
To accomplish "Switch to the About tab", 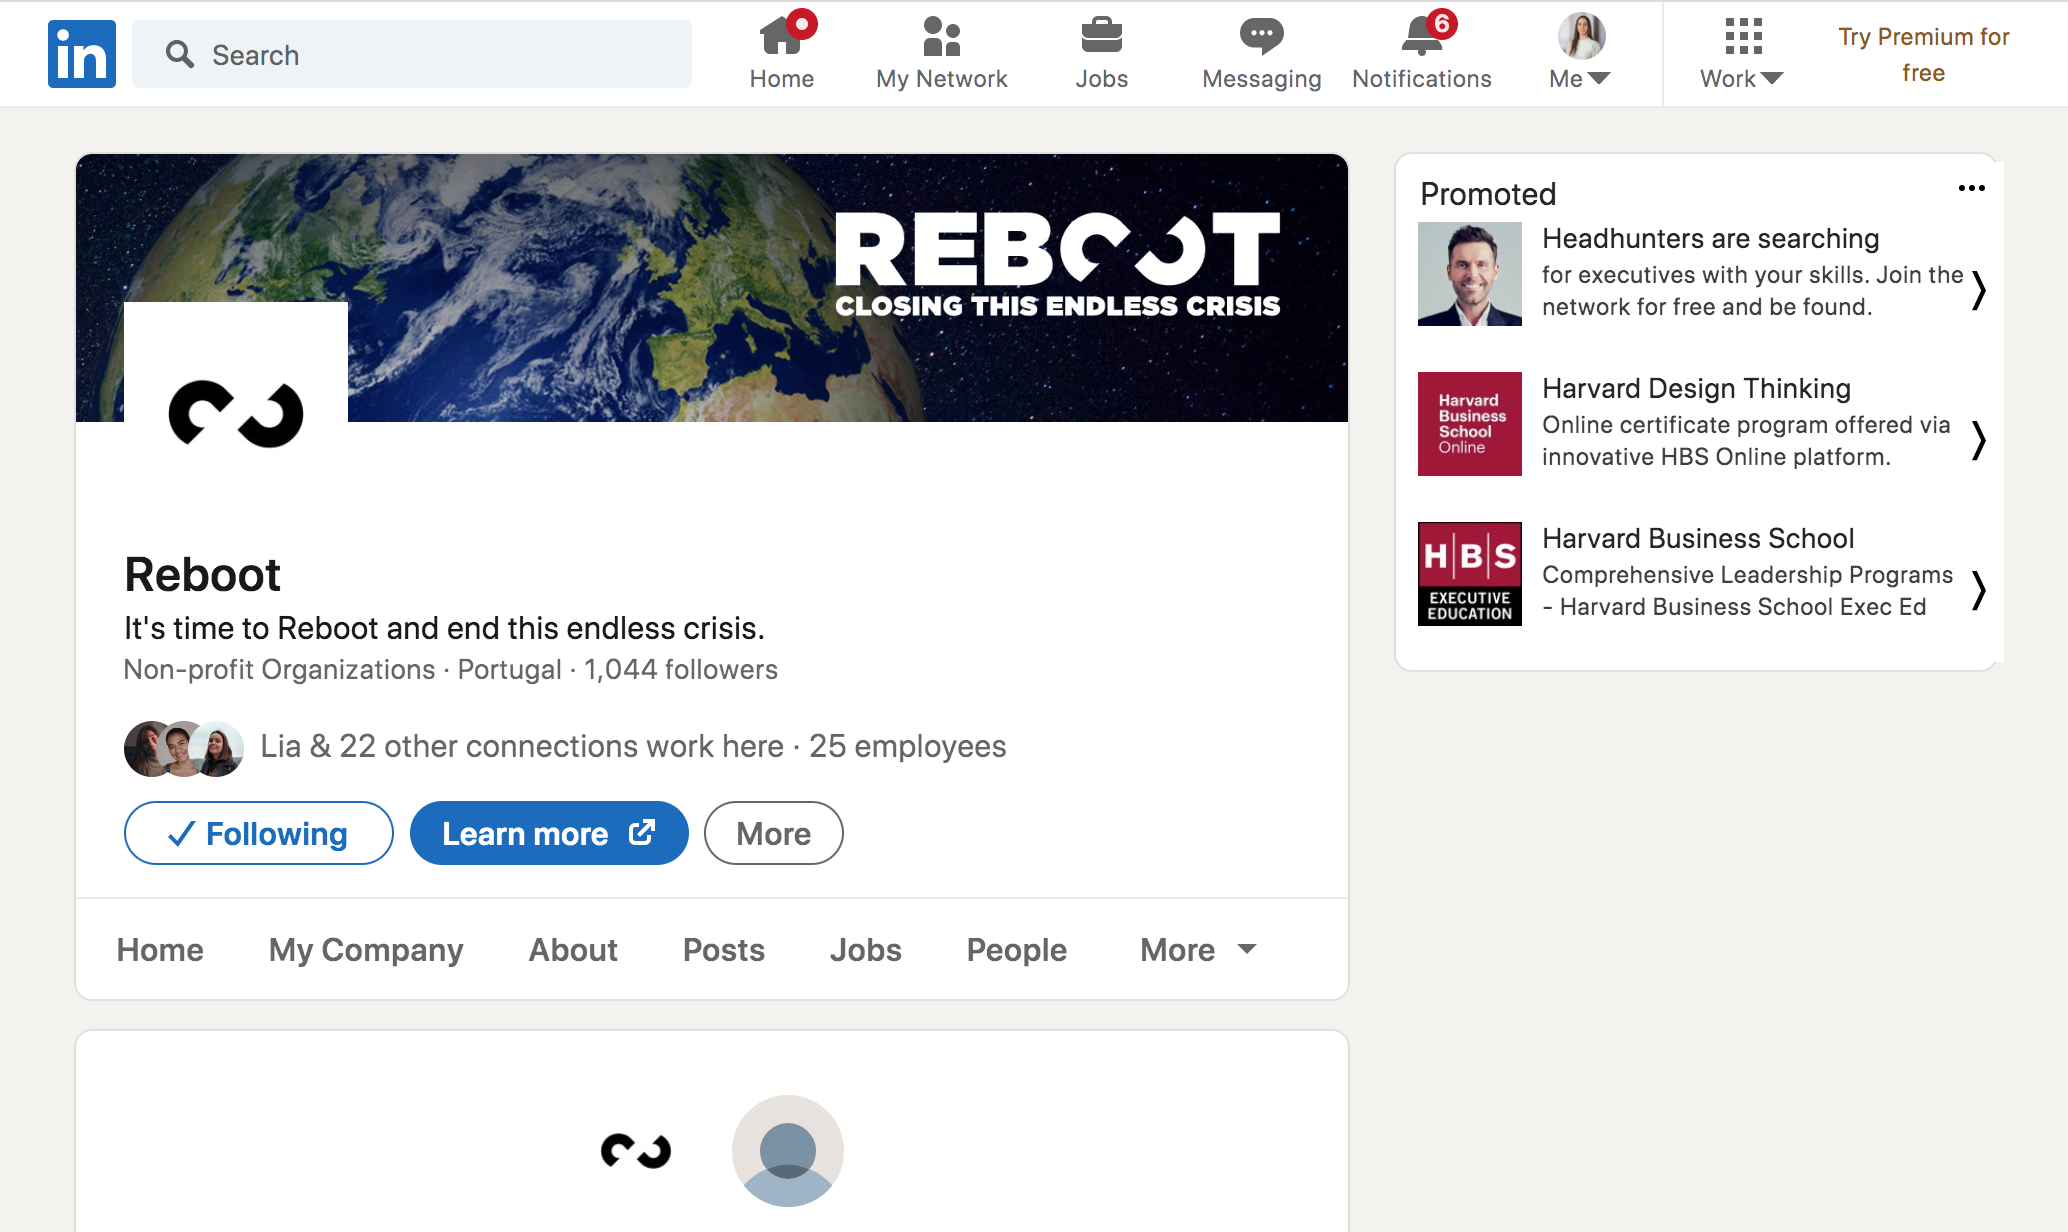I will (573, 949).
